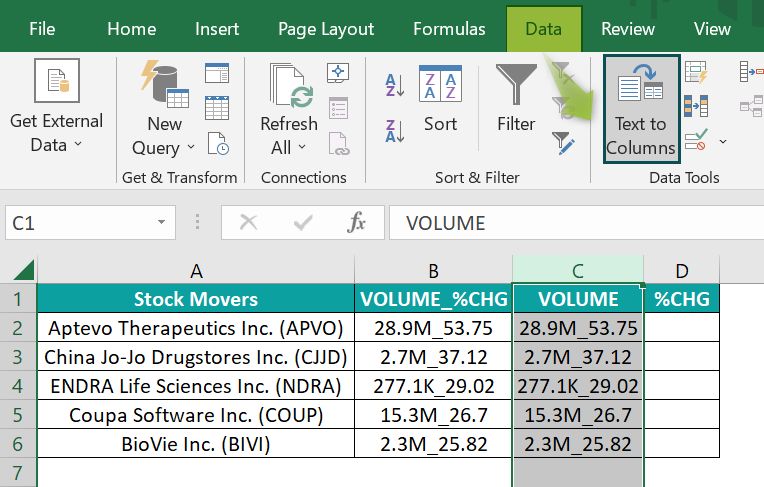764x487 pixels.
Task: Click the VOLUME header cell in column C
Action: (x=578, y=299)
